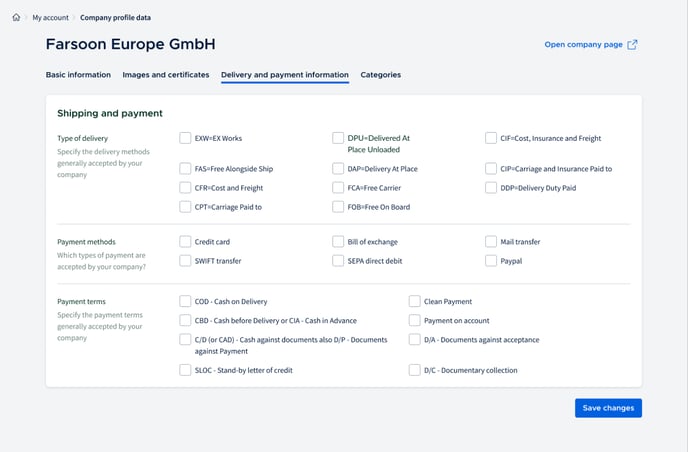Select SEPA direct debit checkbox
Viewport: 688px width, 452px height.
(338, 261)
